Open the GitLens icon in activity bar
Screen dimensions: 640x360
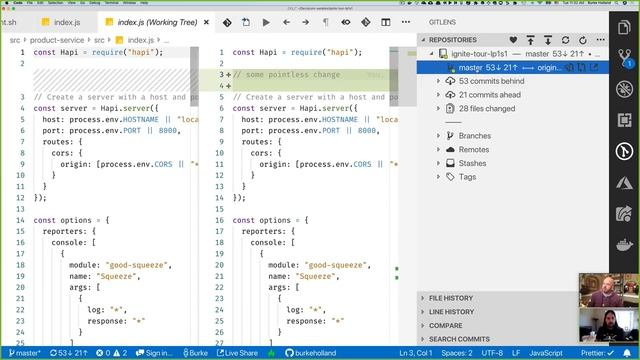624,151
